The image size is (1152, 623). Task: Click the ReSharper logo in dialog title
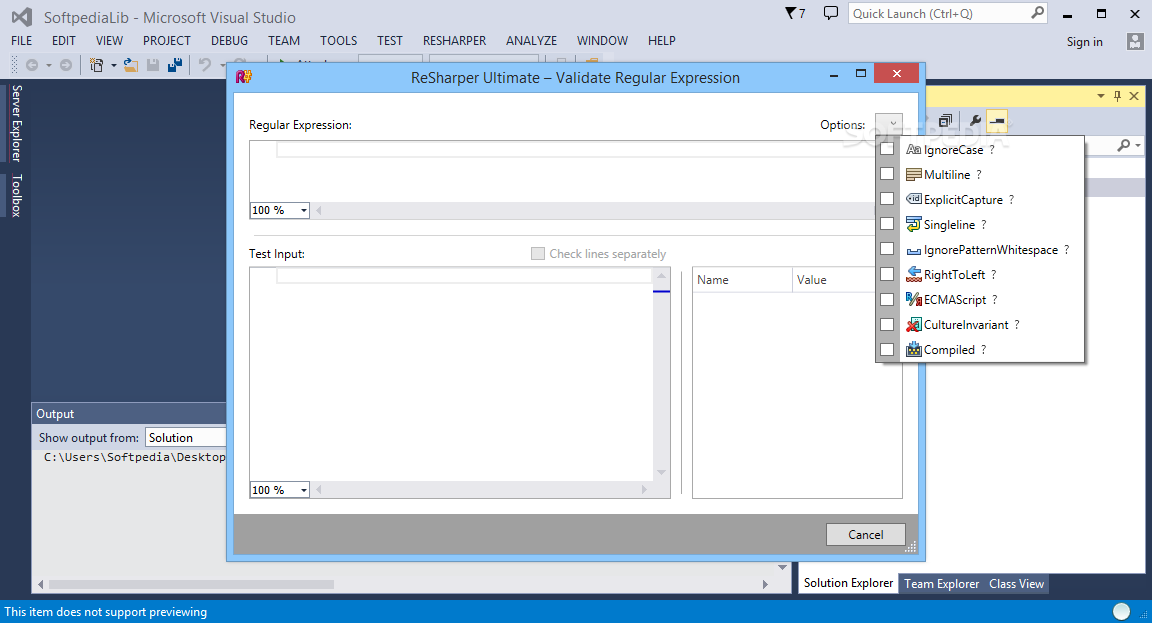point(244,76)
